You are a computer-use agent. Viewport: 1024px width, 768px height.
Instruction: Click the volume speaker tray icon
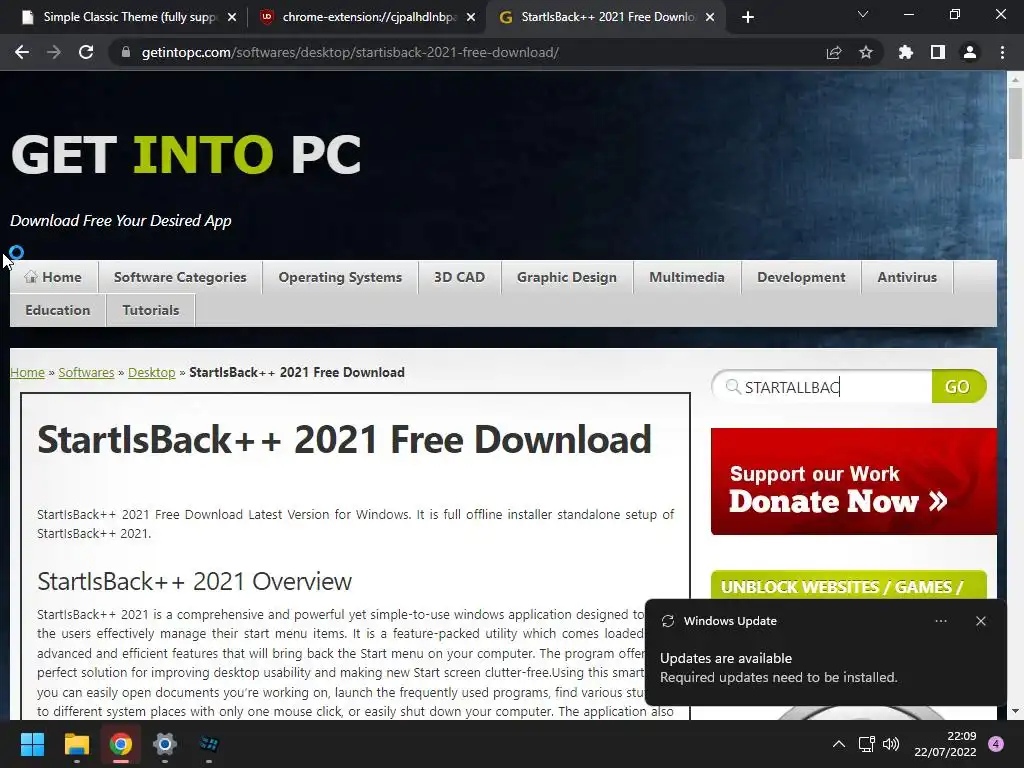891,744
